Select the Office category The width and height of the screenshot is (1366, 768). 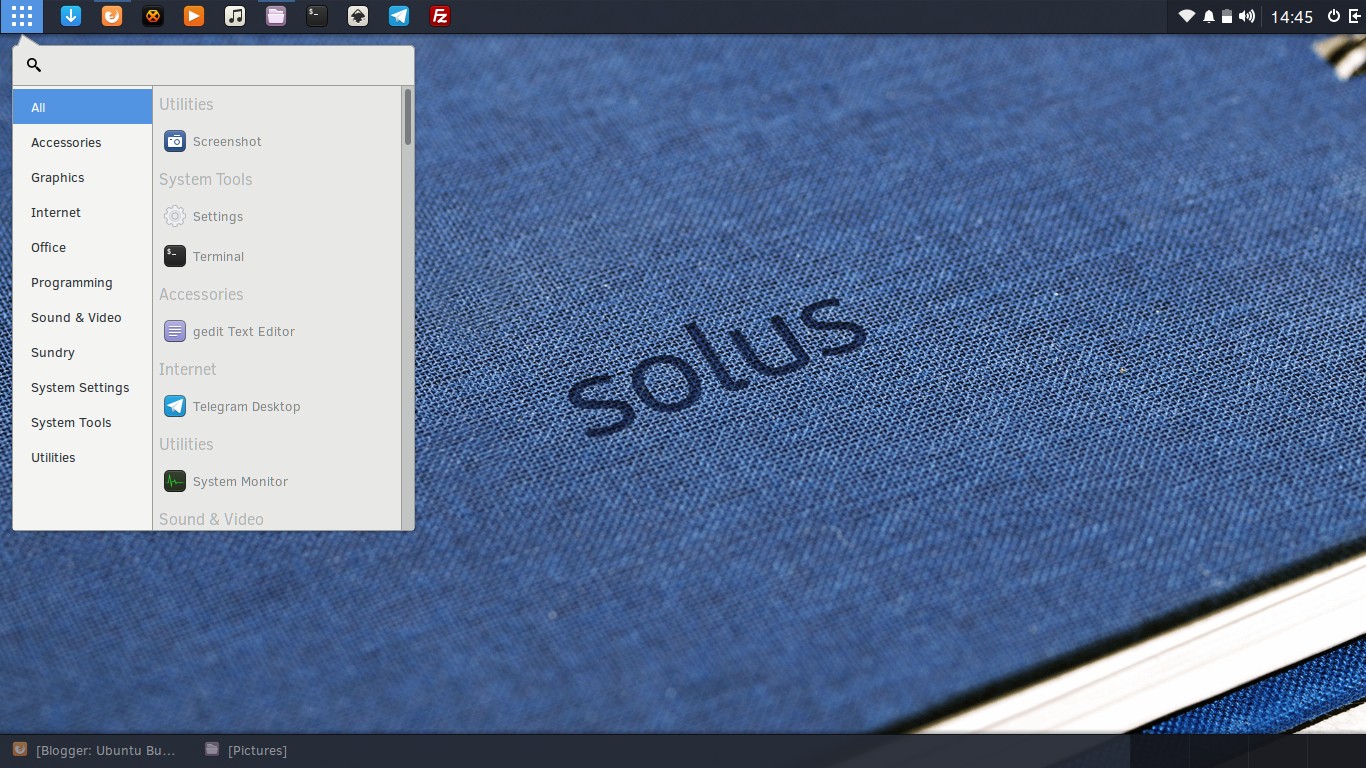pos(82,247)
